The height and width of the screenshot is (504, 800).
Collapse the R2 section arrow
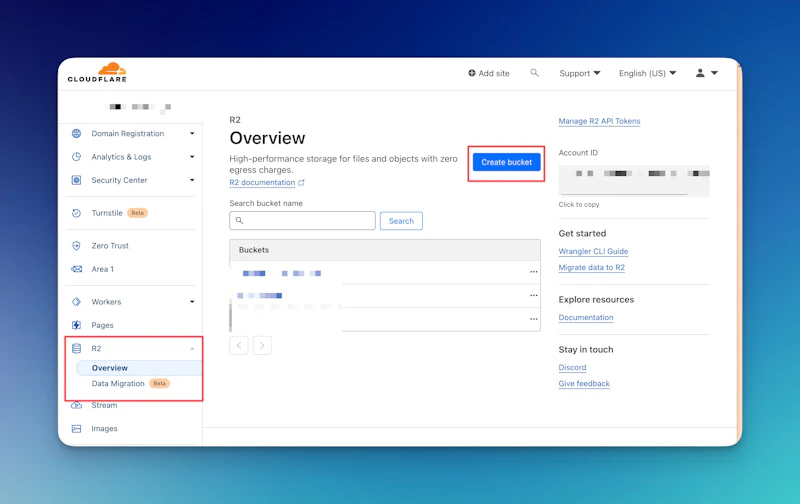192,348
